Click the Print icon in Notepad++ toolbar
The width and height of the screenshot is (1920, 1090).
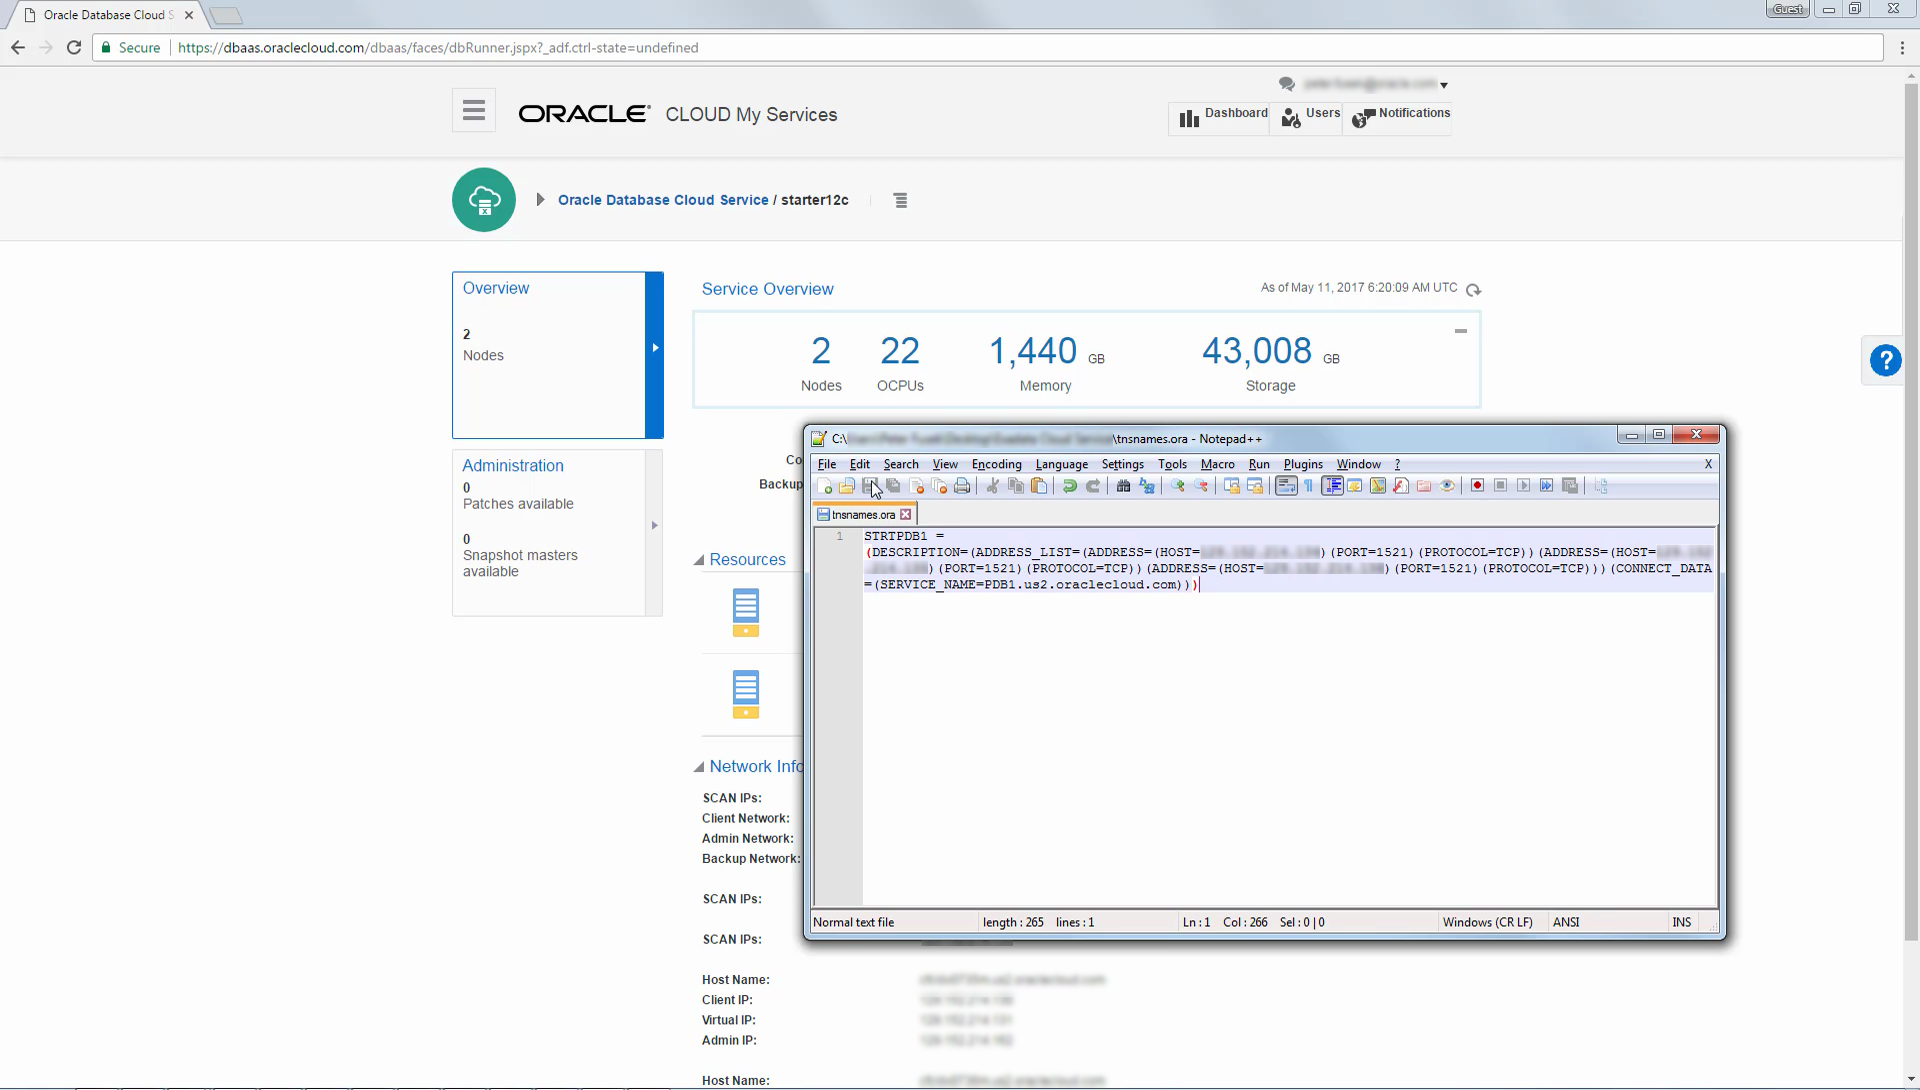[x=962, y=487]
